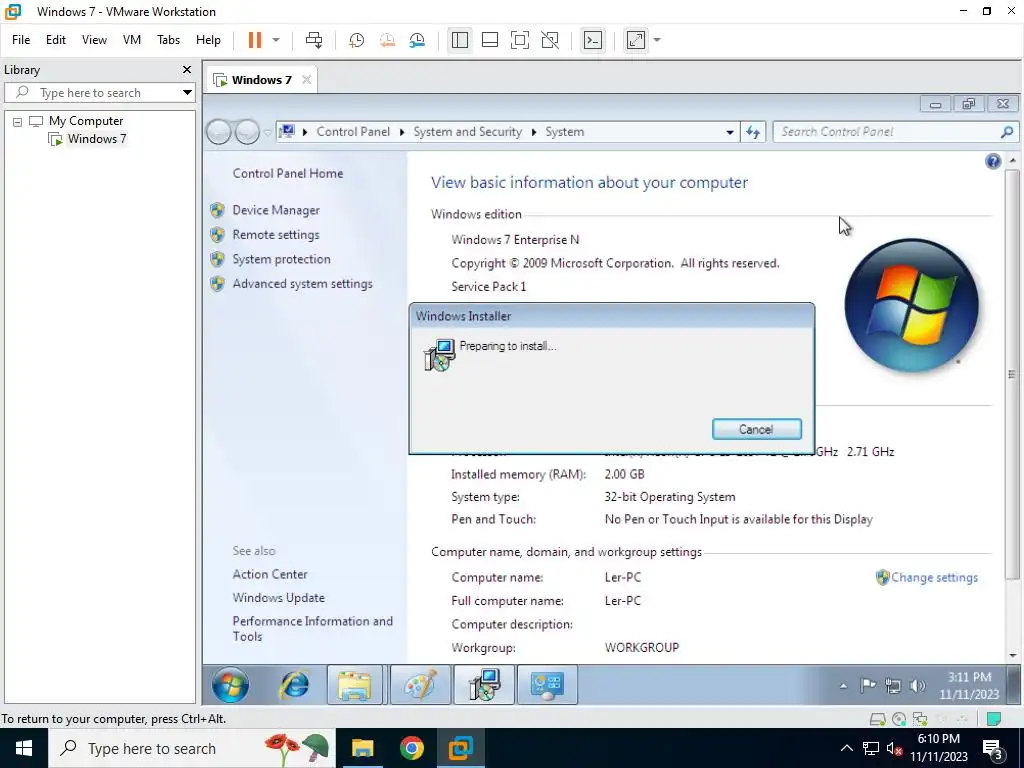
Task: Open stretch display dropdown arrow
Action: point(657,40)
